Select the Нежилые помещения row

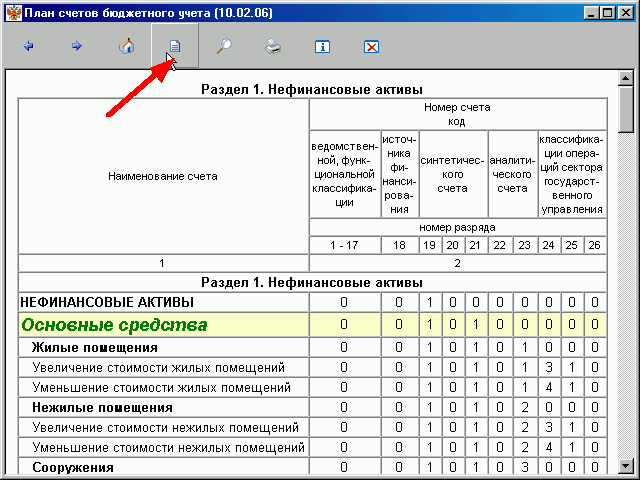pyautogui.click(x=312, y=407)
